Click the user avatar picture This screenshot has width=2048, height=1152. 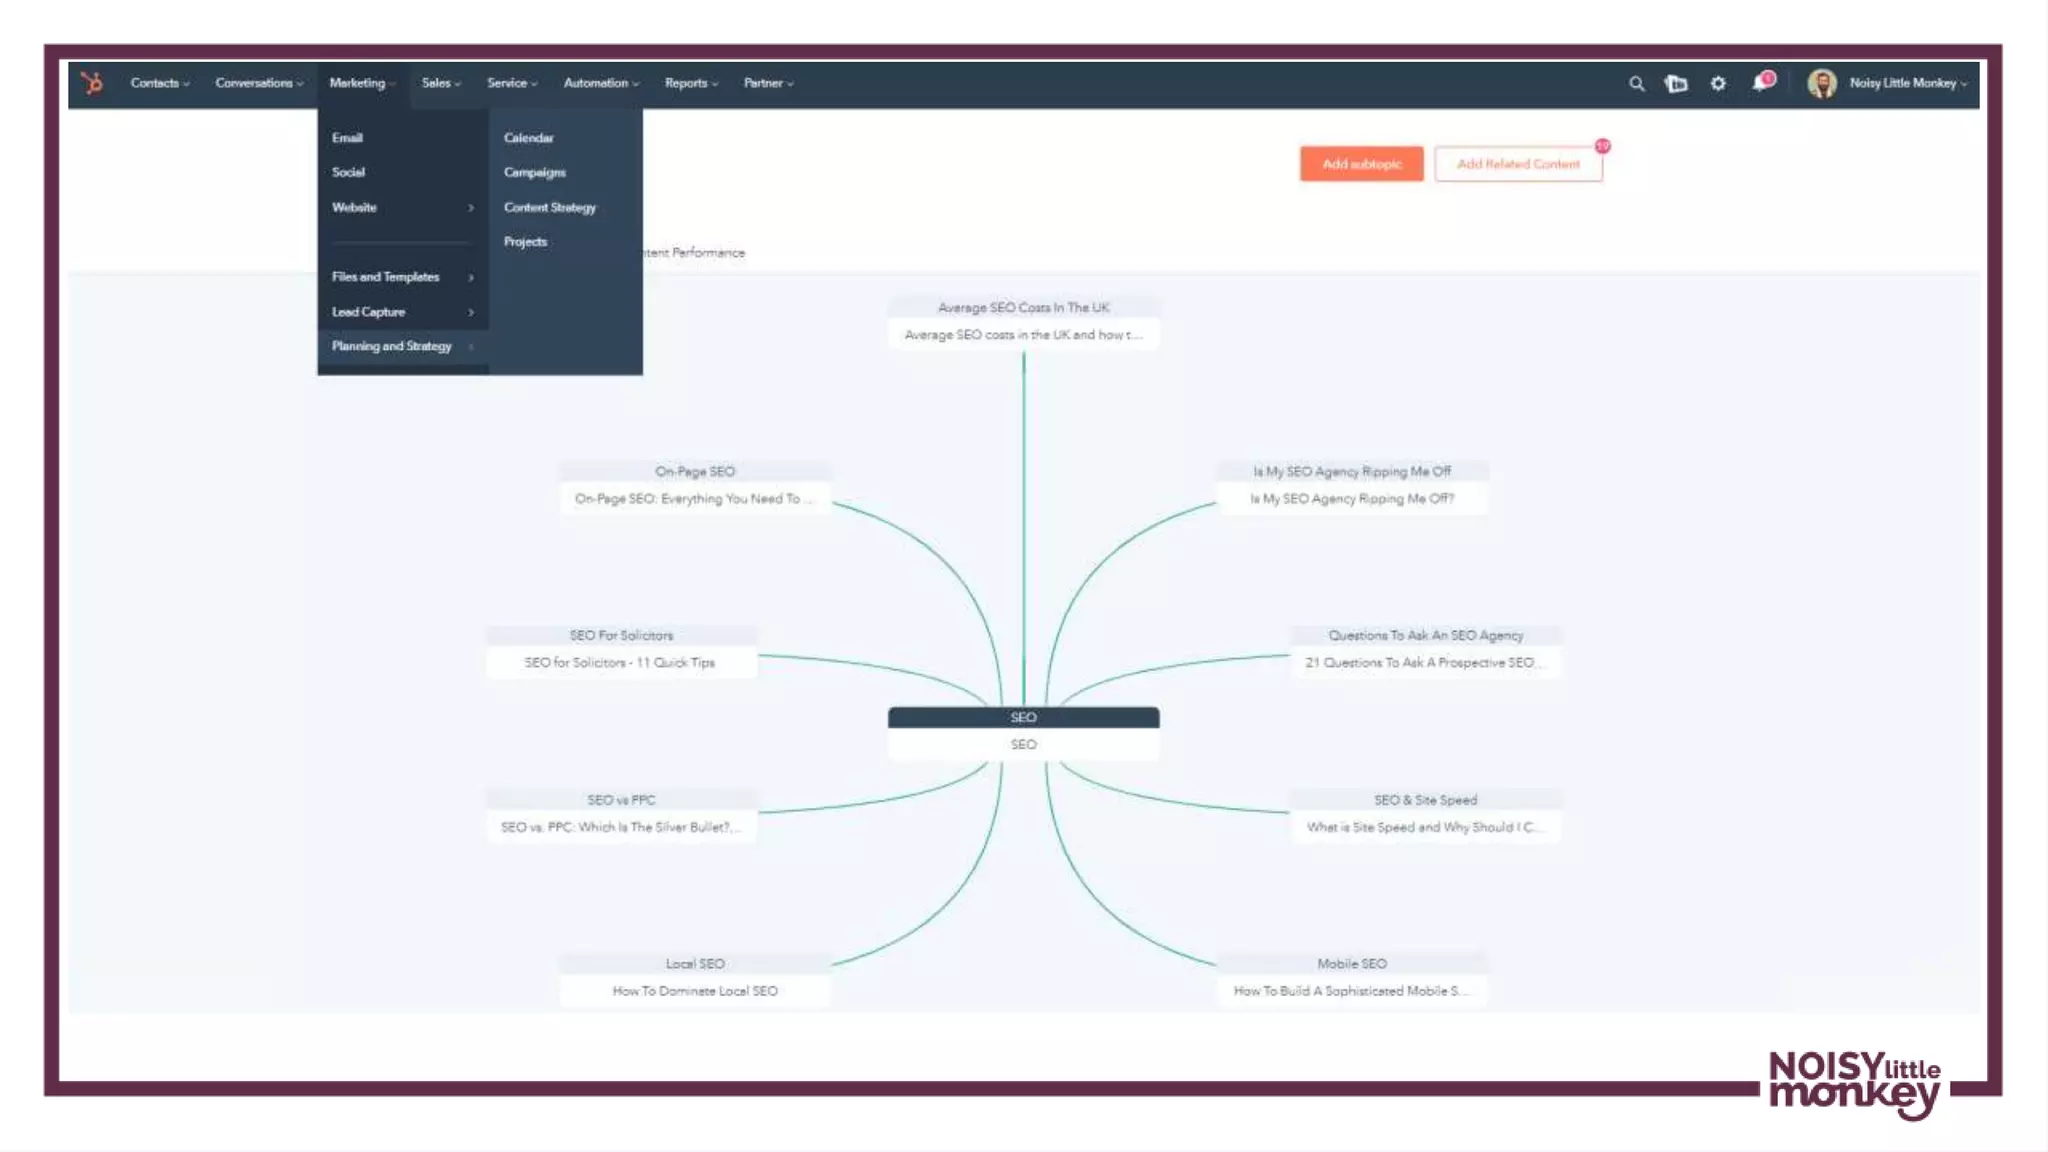pos(1821,83)
